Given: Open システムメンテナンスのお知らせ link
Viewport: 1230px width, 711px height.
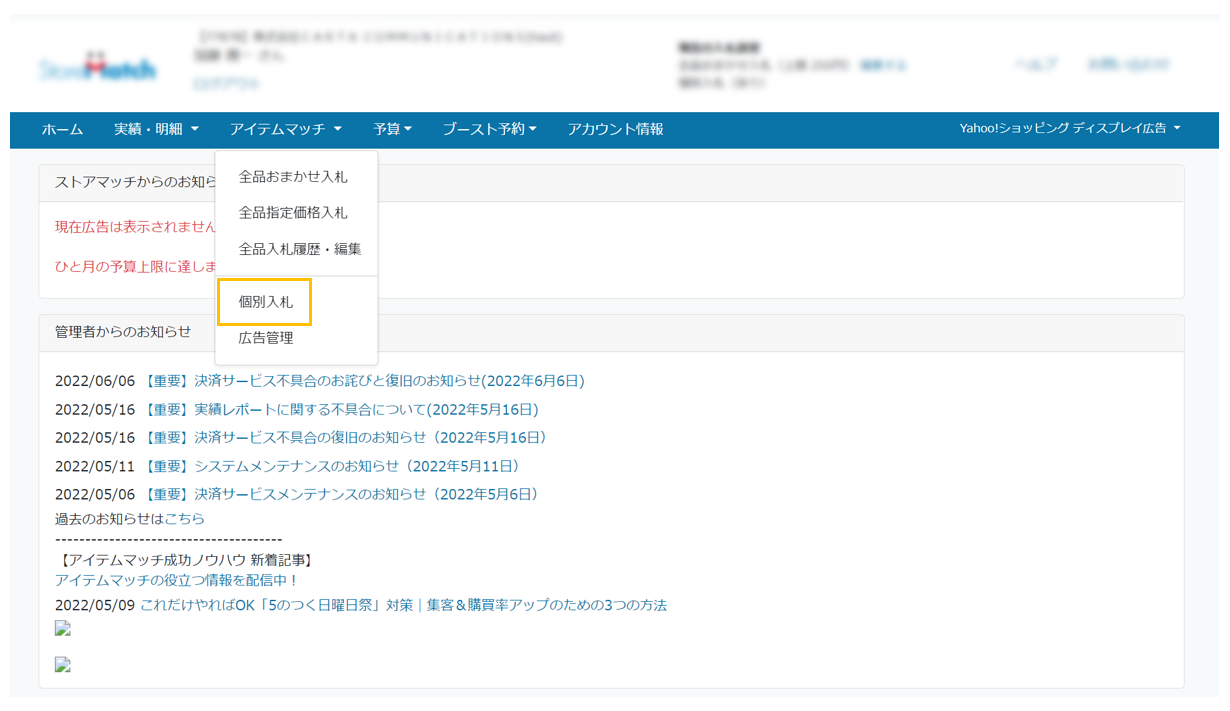Looking at the screenshot, I should point(333,466).
